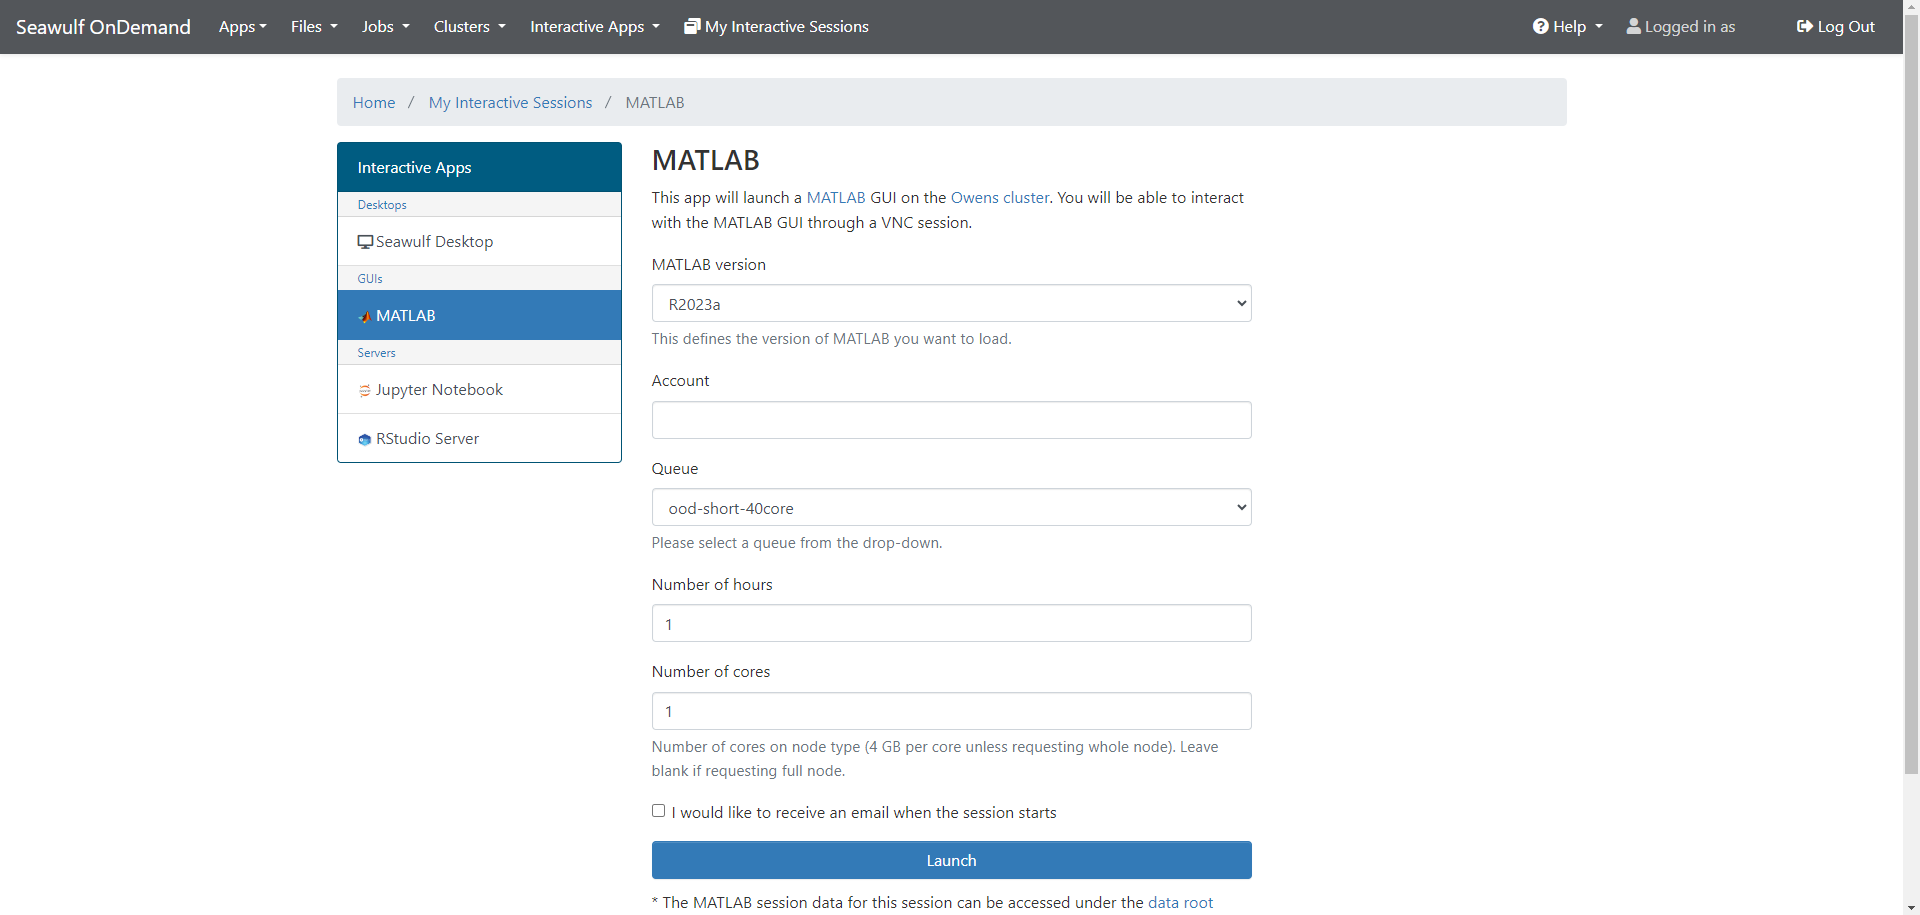Viewport: 1920px width, 915px height.
Task: Open My Interactive Sessions in navbar
Action: click(x=776, y=27)
